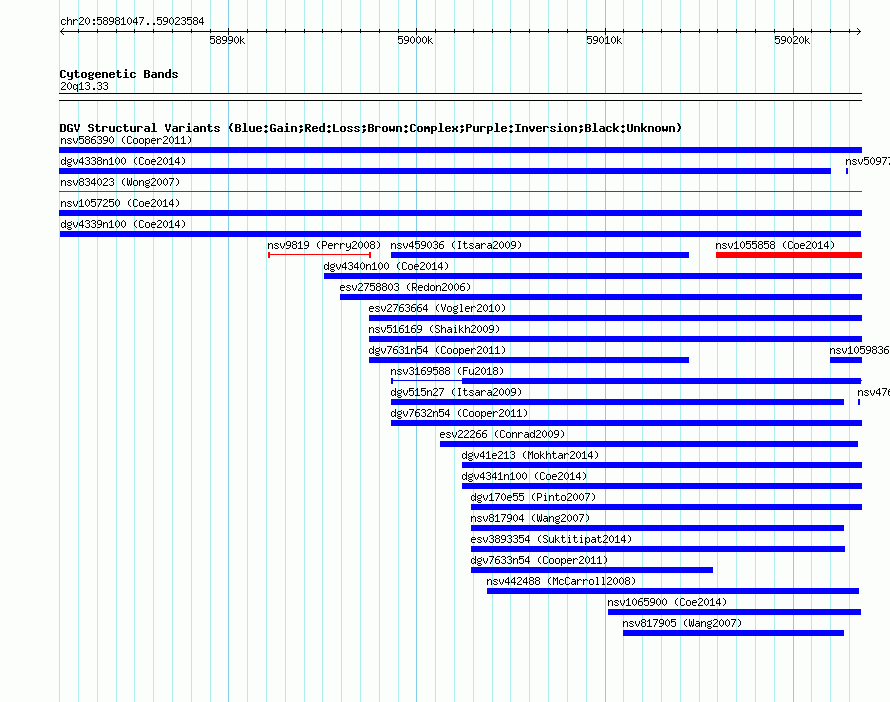Open the nsv3169588 (Fu2018) label

tap(447, 371)
